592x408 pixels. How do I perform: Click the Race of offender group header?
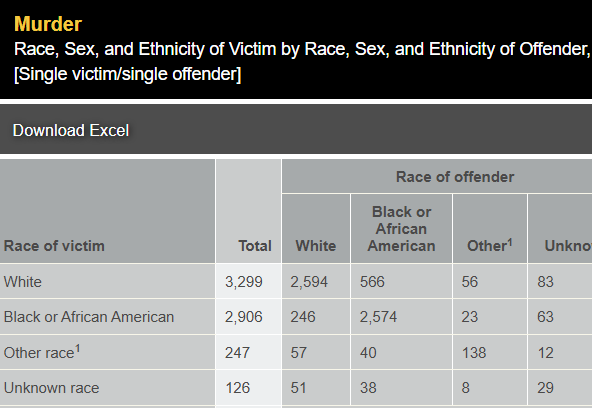click(455, 177)
